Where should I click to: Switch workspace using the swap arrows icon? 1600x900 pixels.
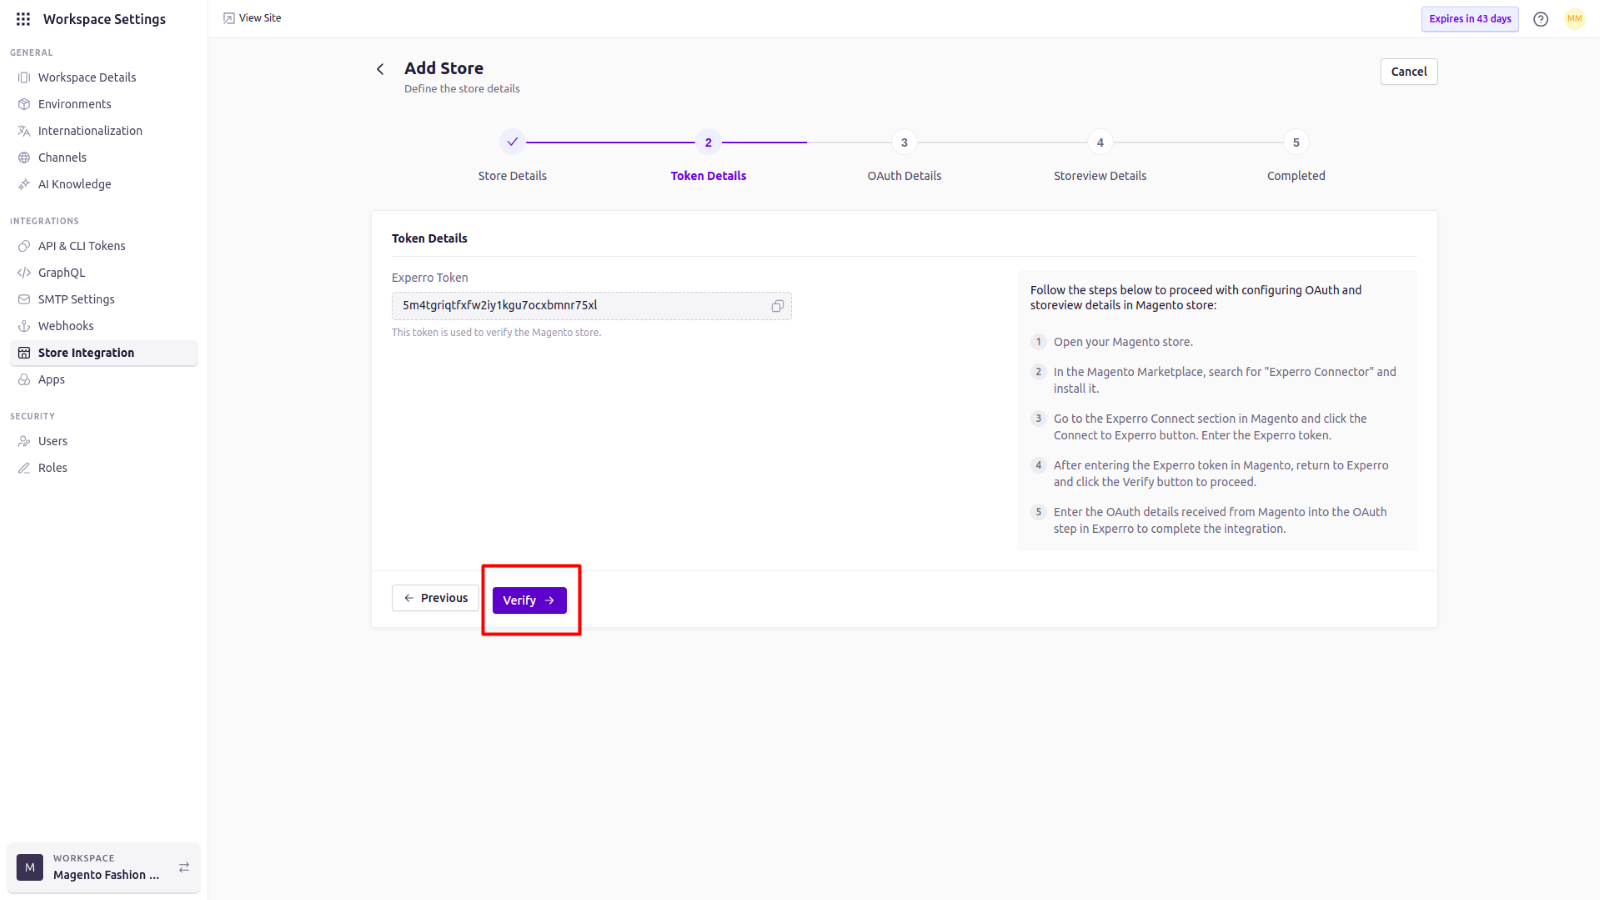pos(184,867)
